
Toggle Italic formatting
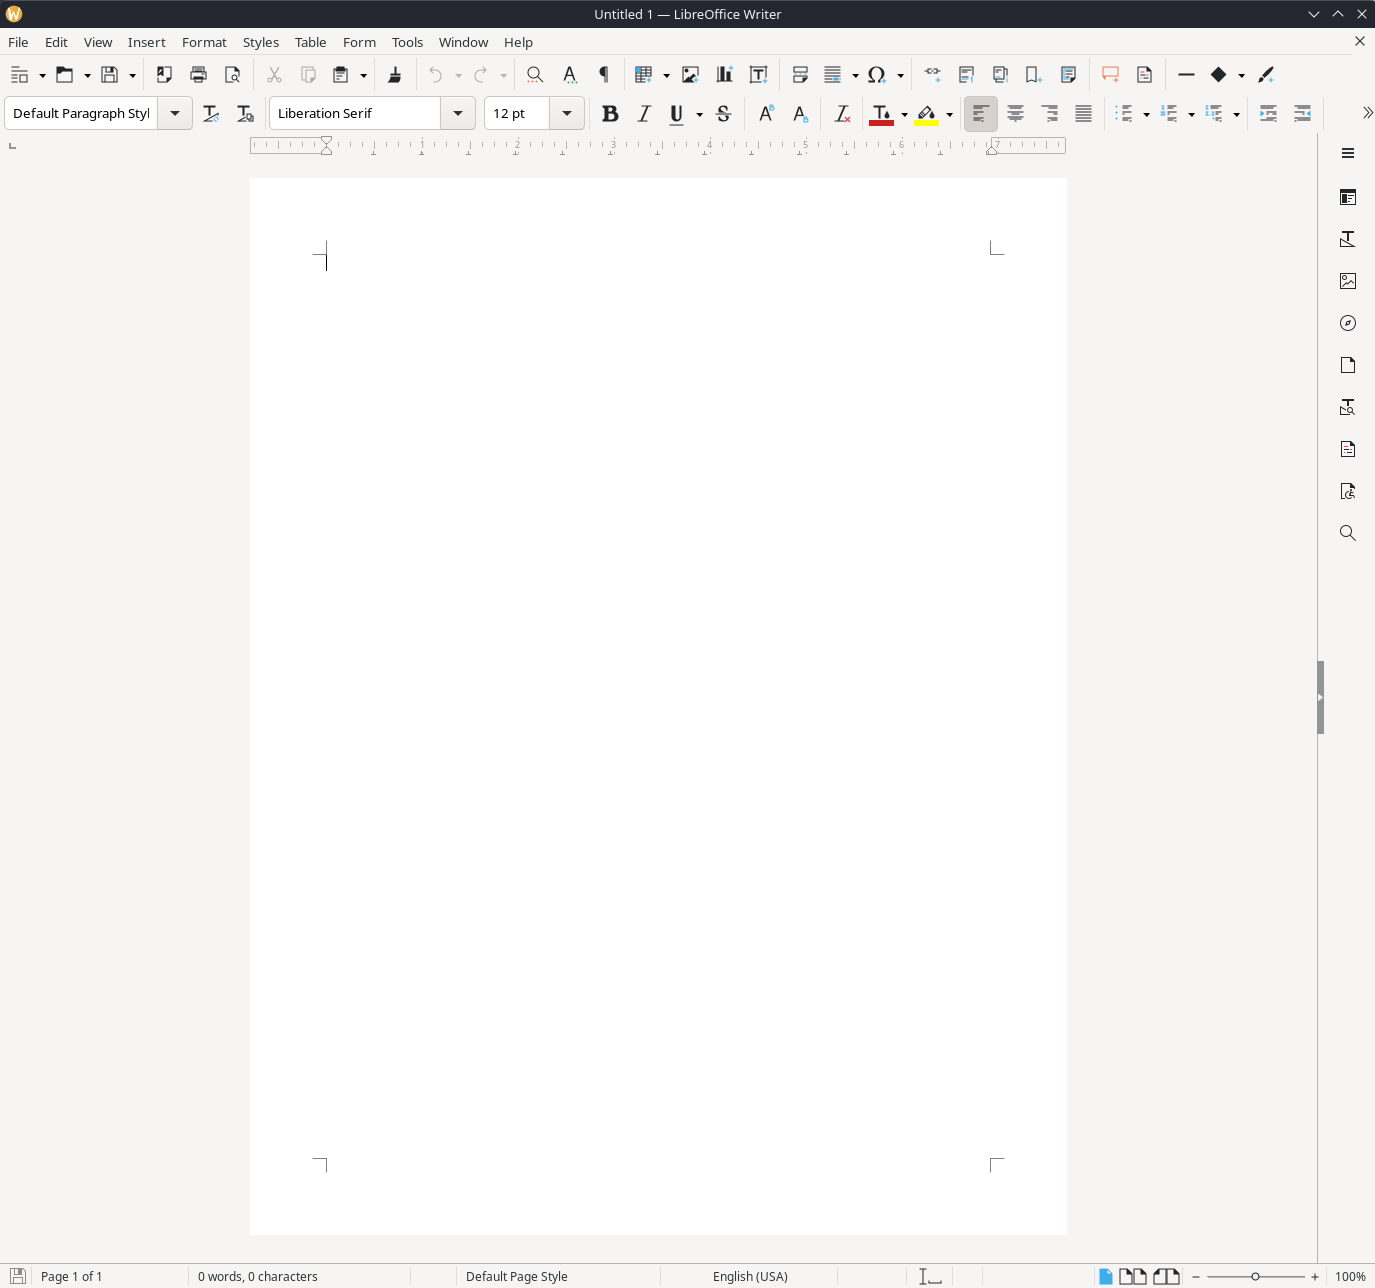pyautogui.click(x=644, y=114)
